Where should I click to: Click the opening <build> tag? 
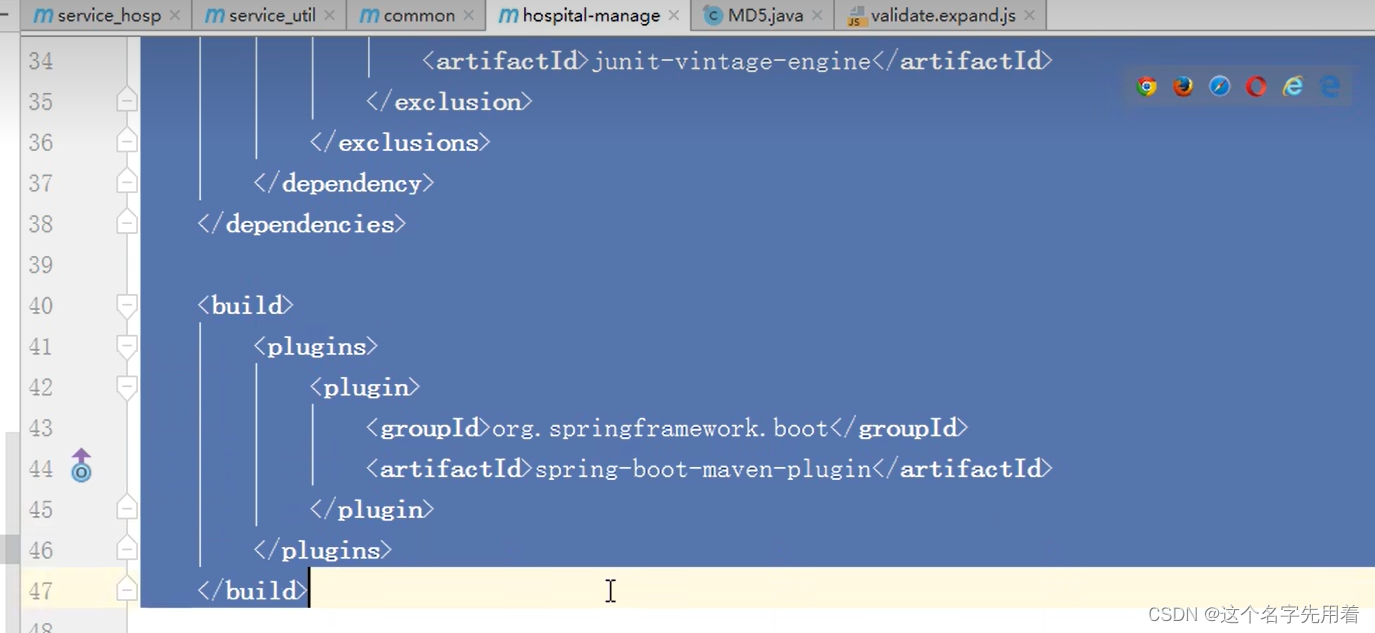(246, 305)
